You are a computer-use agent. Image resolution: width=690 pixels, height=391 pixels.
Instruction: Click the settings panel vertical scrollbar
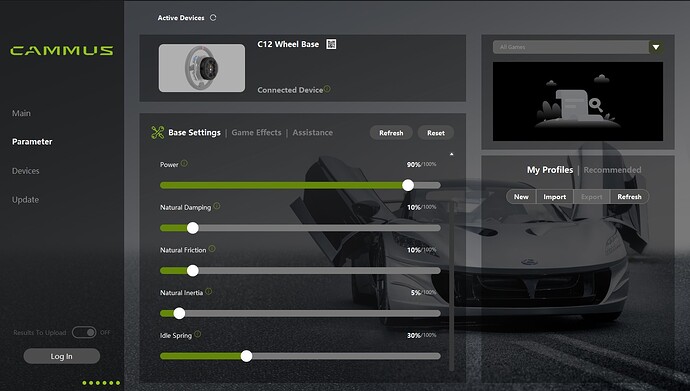451,286
